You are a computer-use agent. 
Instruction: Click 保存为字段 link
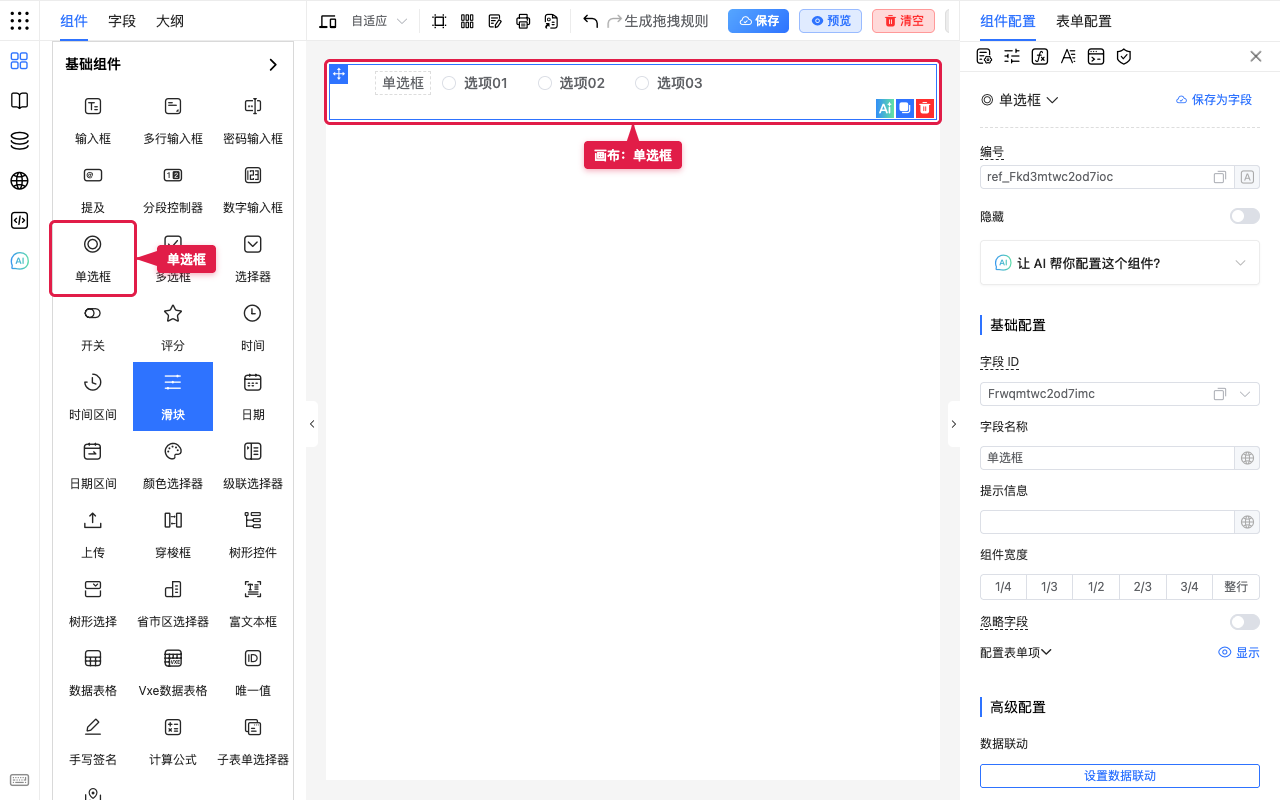(1213, 100)
